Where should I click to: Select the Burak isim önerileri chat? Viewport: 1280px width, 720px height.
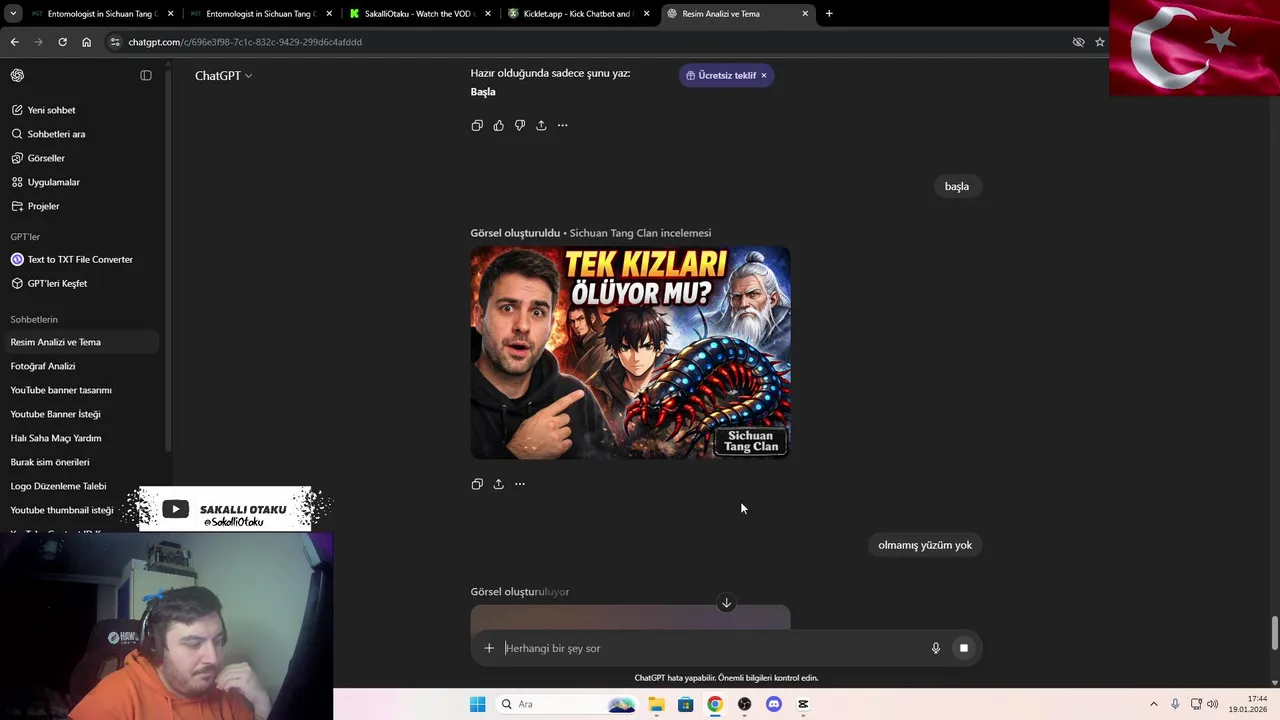click(x=80, y=462)
